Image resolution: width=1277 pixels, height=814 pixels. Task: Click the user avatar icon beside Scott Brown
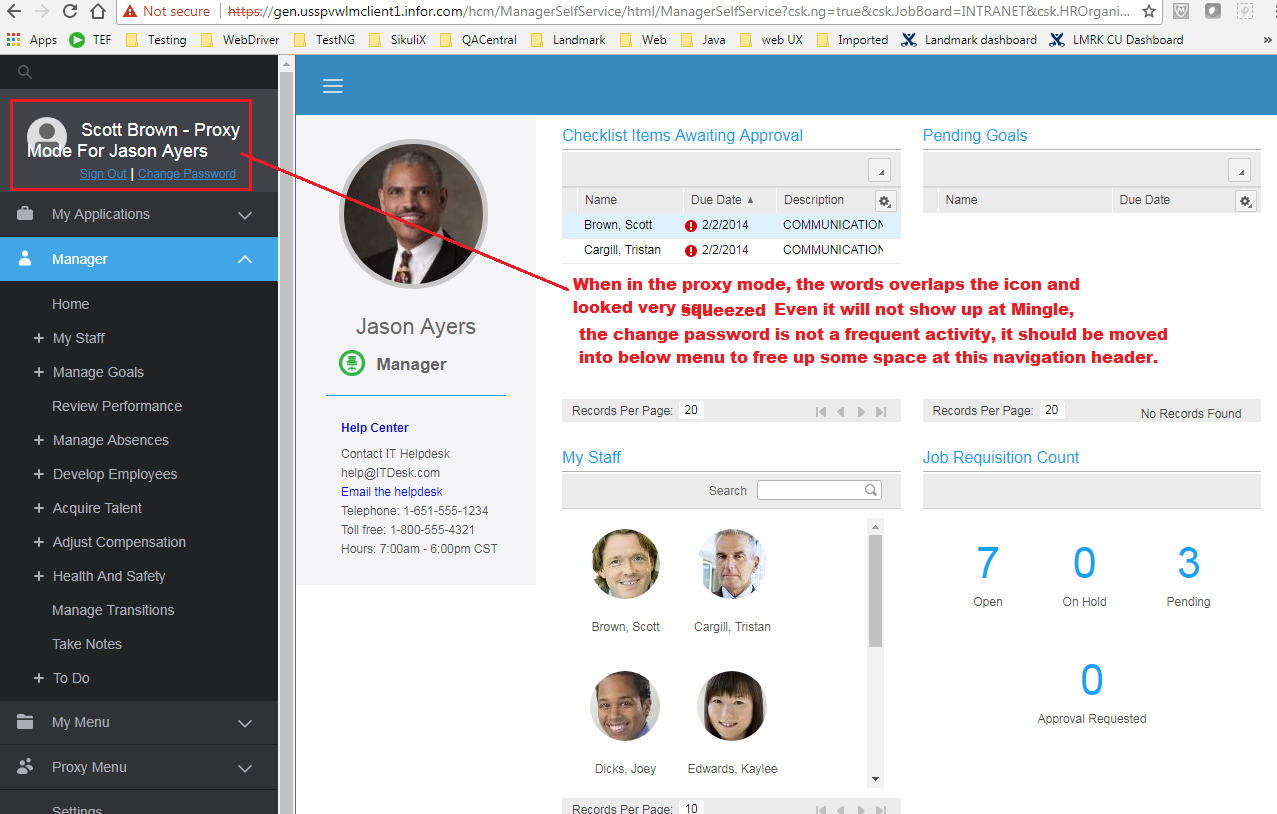click(46, 137)
